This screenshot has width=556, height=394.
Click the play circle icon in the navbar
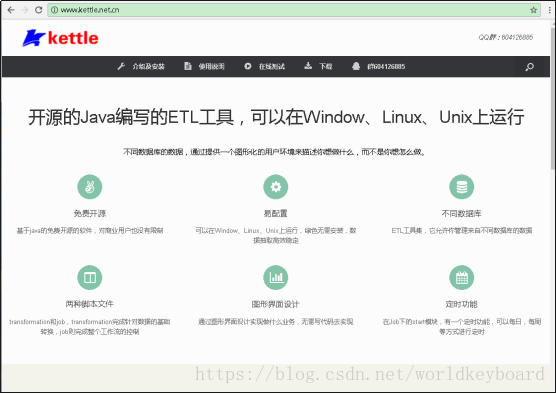(248, 66)
